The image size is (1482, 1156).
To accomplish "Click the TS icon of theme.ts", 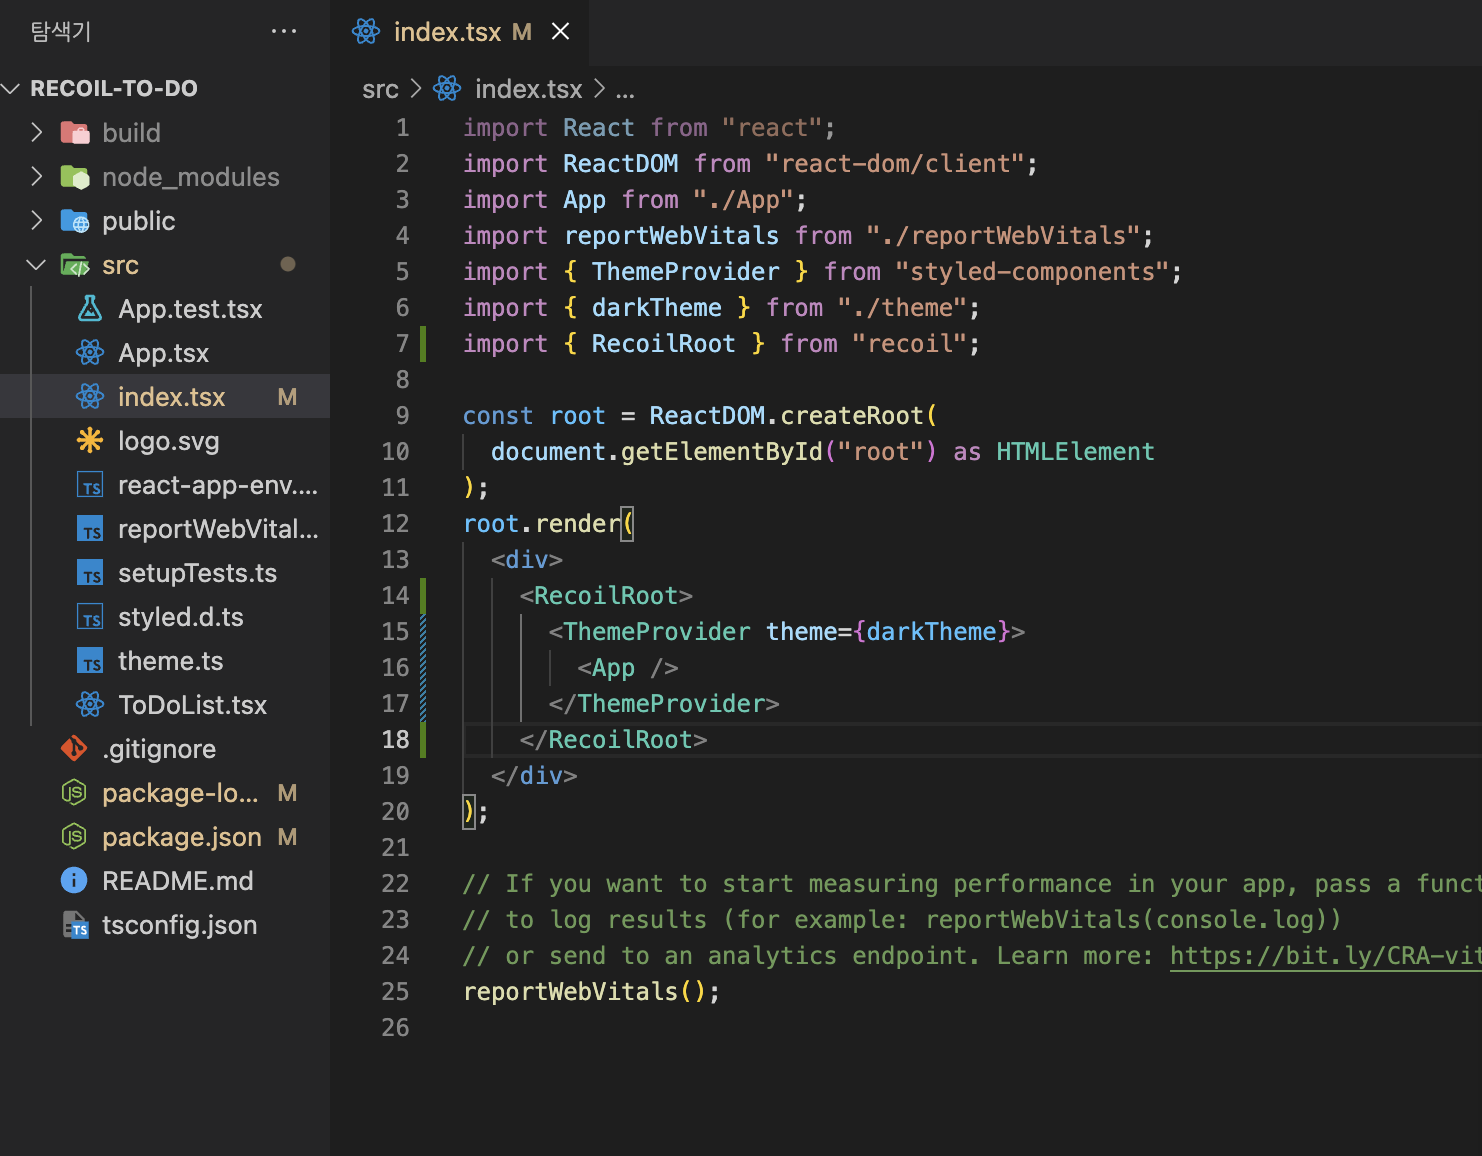I will [90, 661].
